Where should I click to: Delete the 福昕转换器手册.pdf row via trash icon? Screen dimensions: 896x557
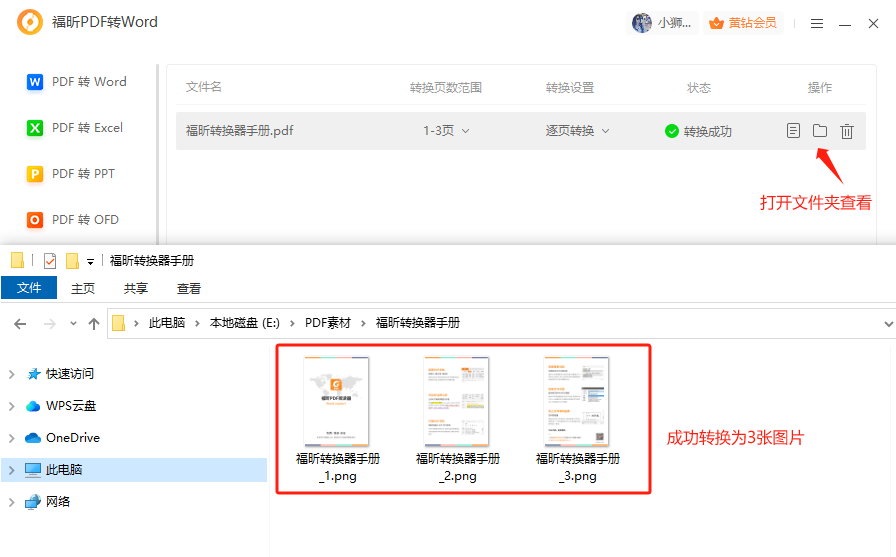847,131
